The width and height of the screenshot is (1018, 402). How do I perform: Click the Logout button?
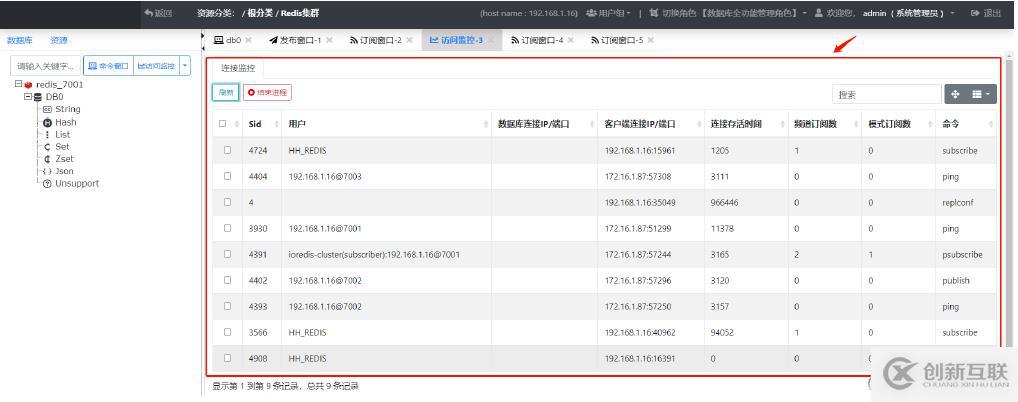pyautogui.click(x=986, y=13)
